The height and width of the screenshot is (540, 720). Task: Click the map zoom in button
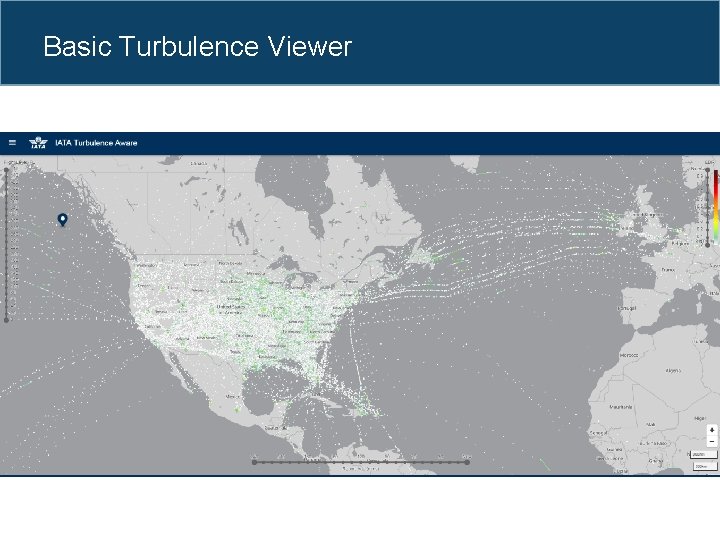(712, 430)
